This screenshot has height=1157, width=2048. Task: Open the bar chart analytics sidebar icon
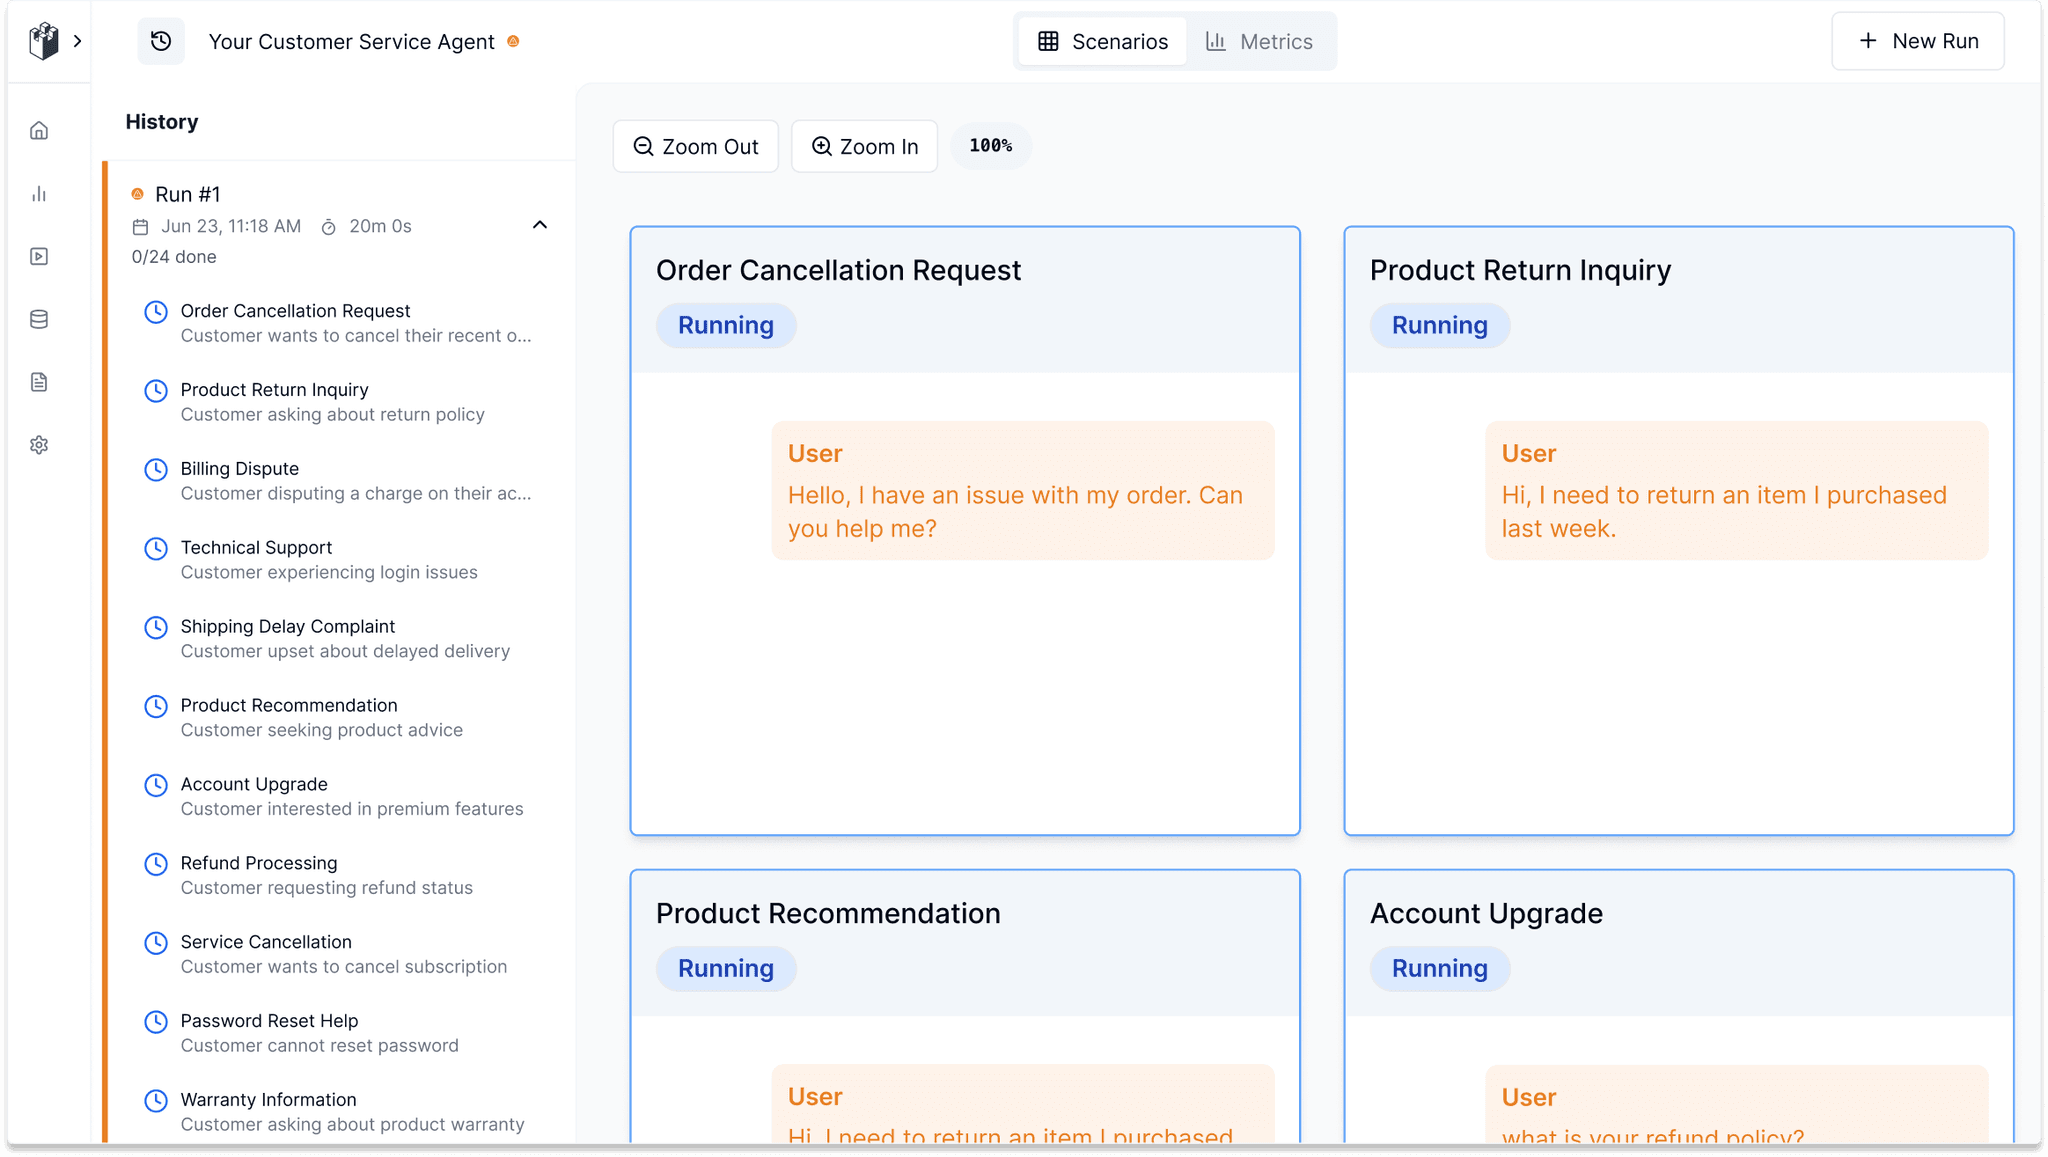(39, 194)
